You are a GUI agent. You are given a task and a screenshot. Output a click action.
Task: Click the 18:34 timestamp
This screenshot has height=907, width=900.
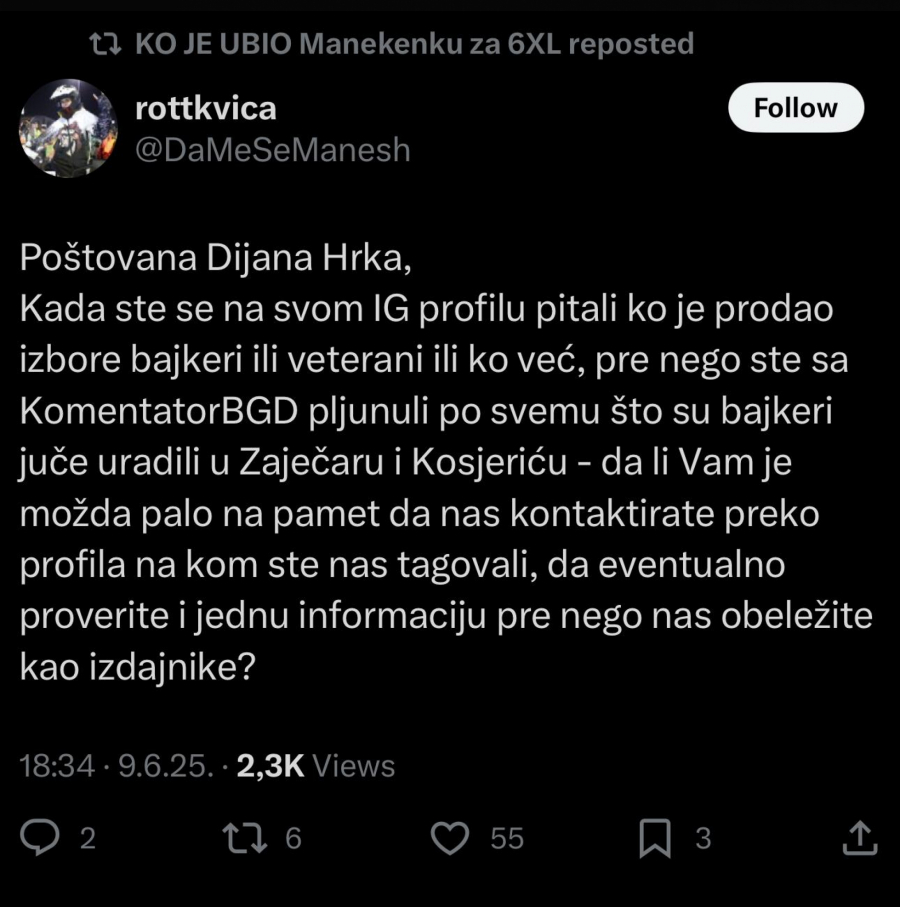click(x=57, y=766)
